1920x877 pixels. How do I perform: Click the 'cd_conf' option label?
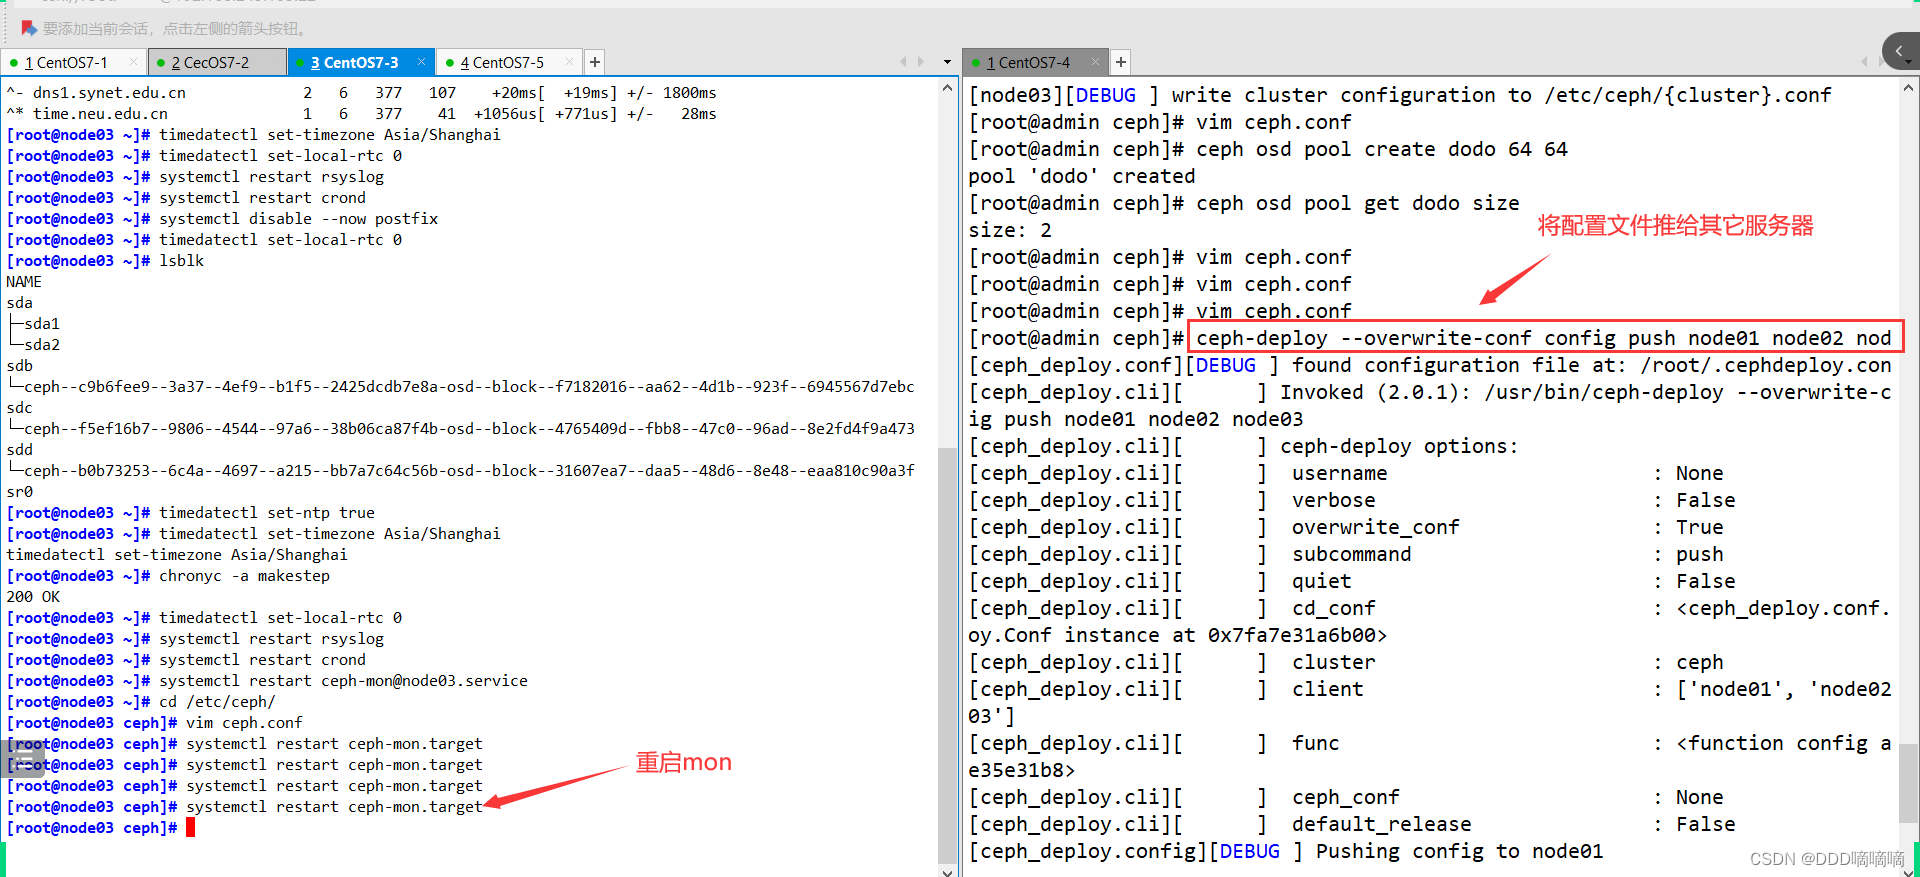point(1333,608)
